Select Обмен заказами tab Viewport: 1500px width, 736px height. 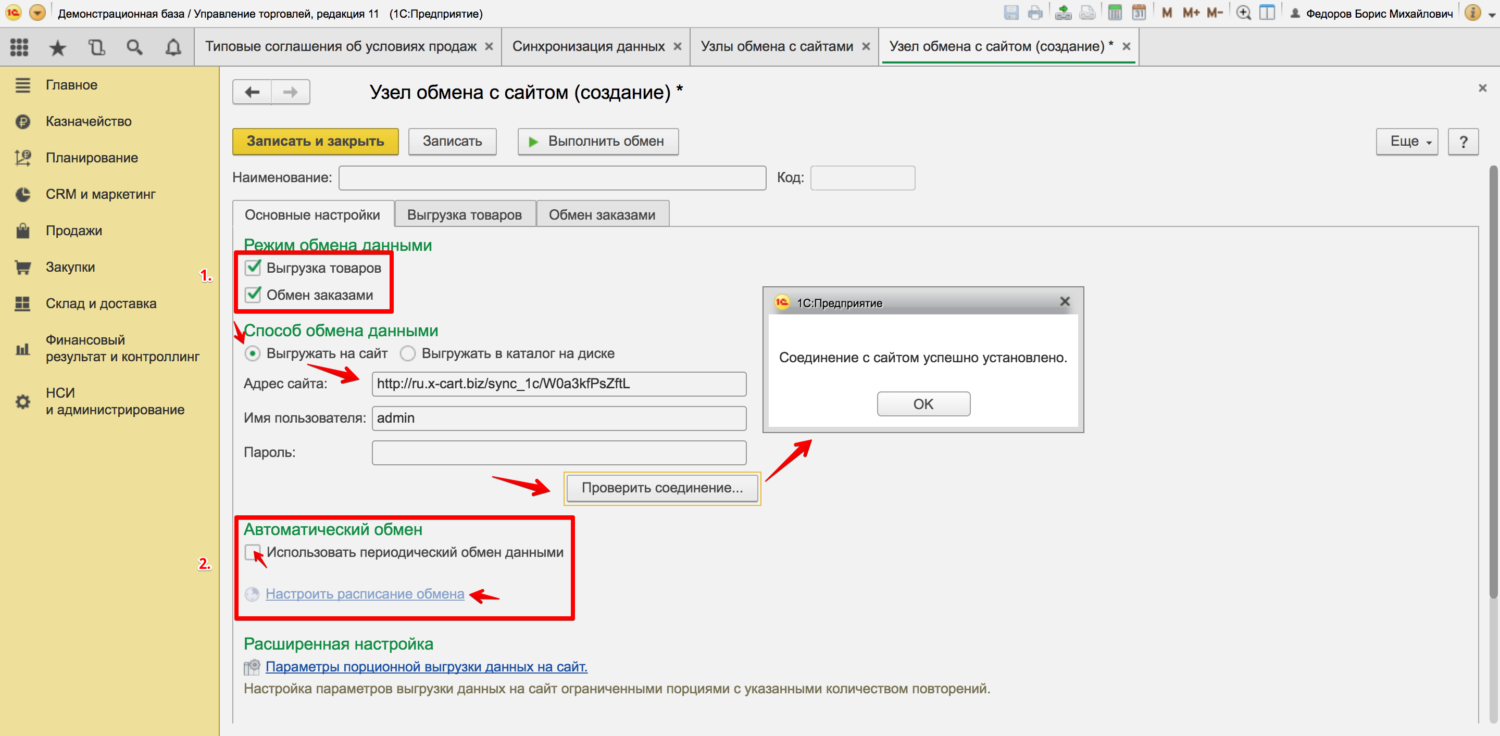coord(602,214)
